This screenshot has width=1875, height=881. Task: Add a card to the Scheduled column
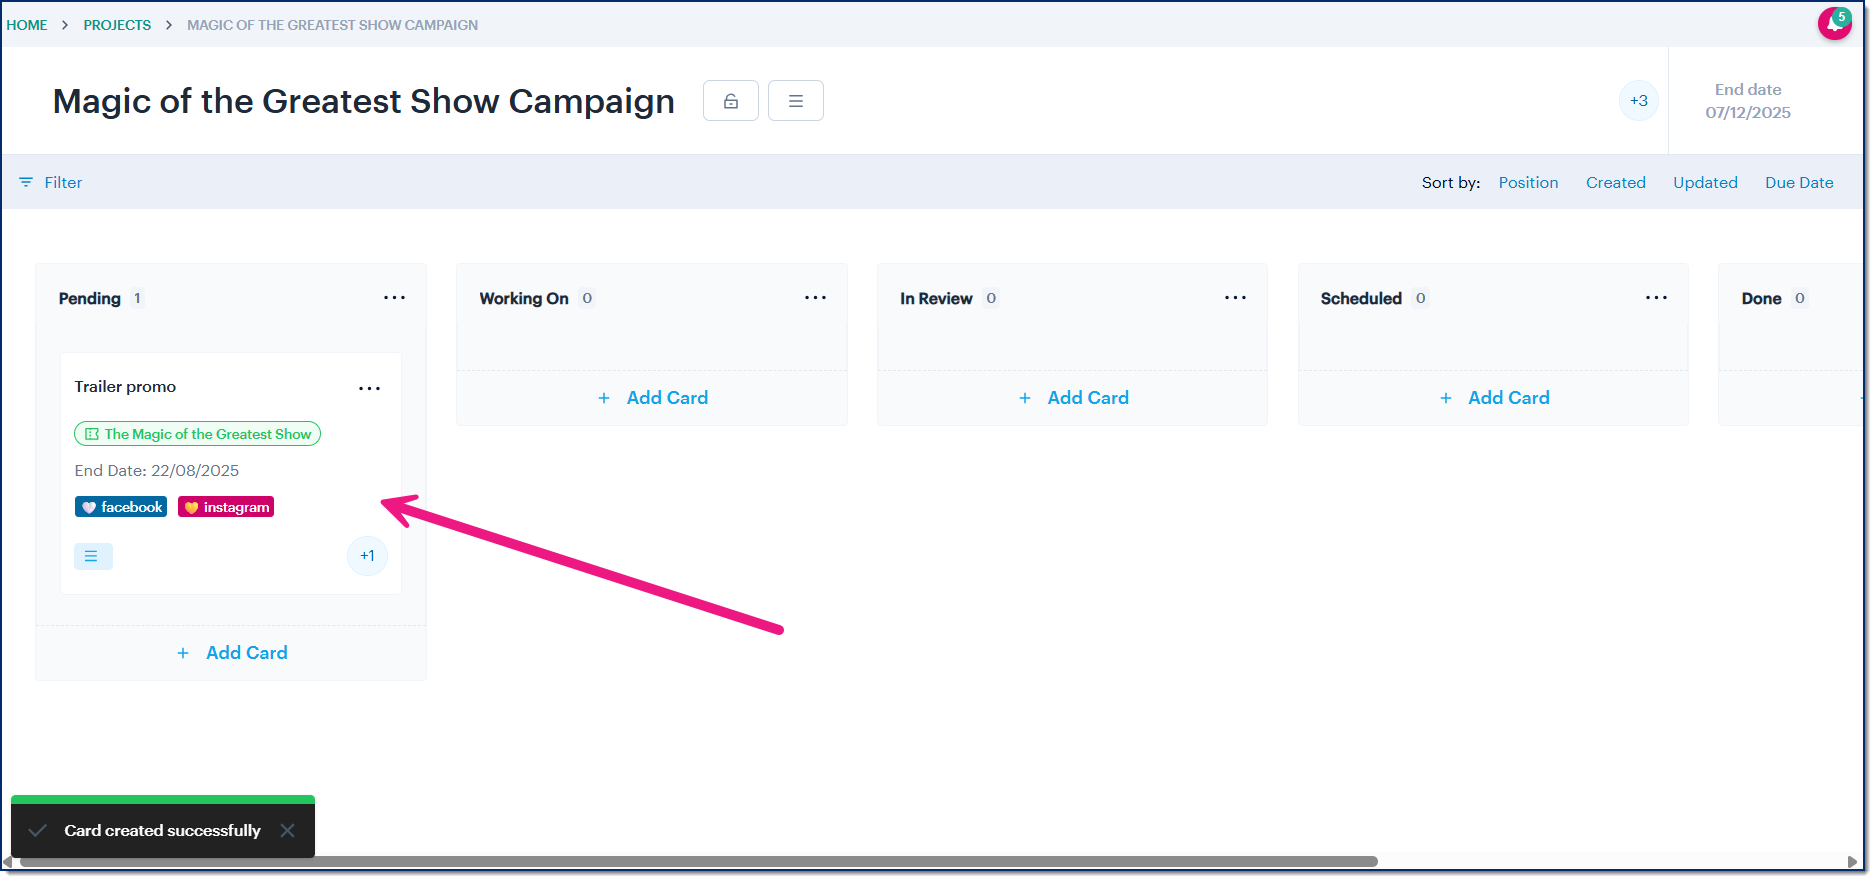tap(1495, 398)
